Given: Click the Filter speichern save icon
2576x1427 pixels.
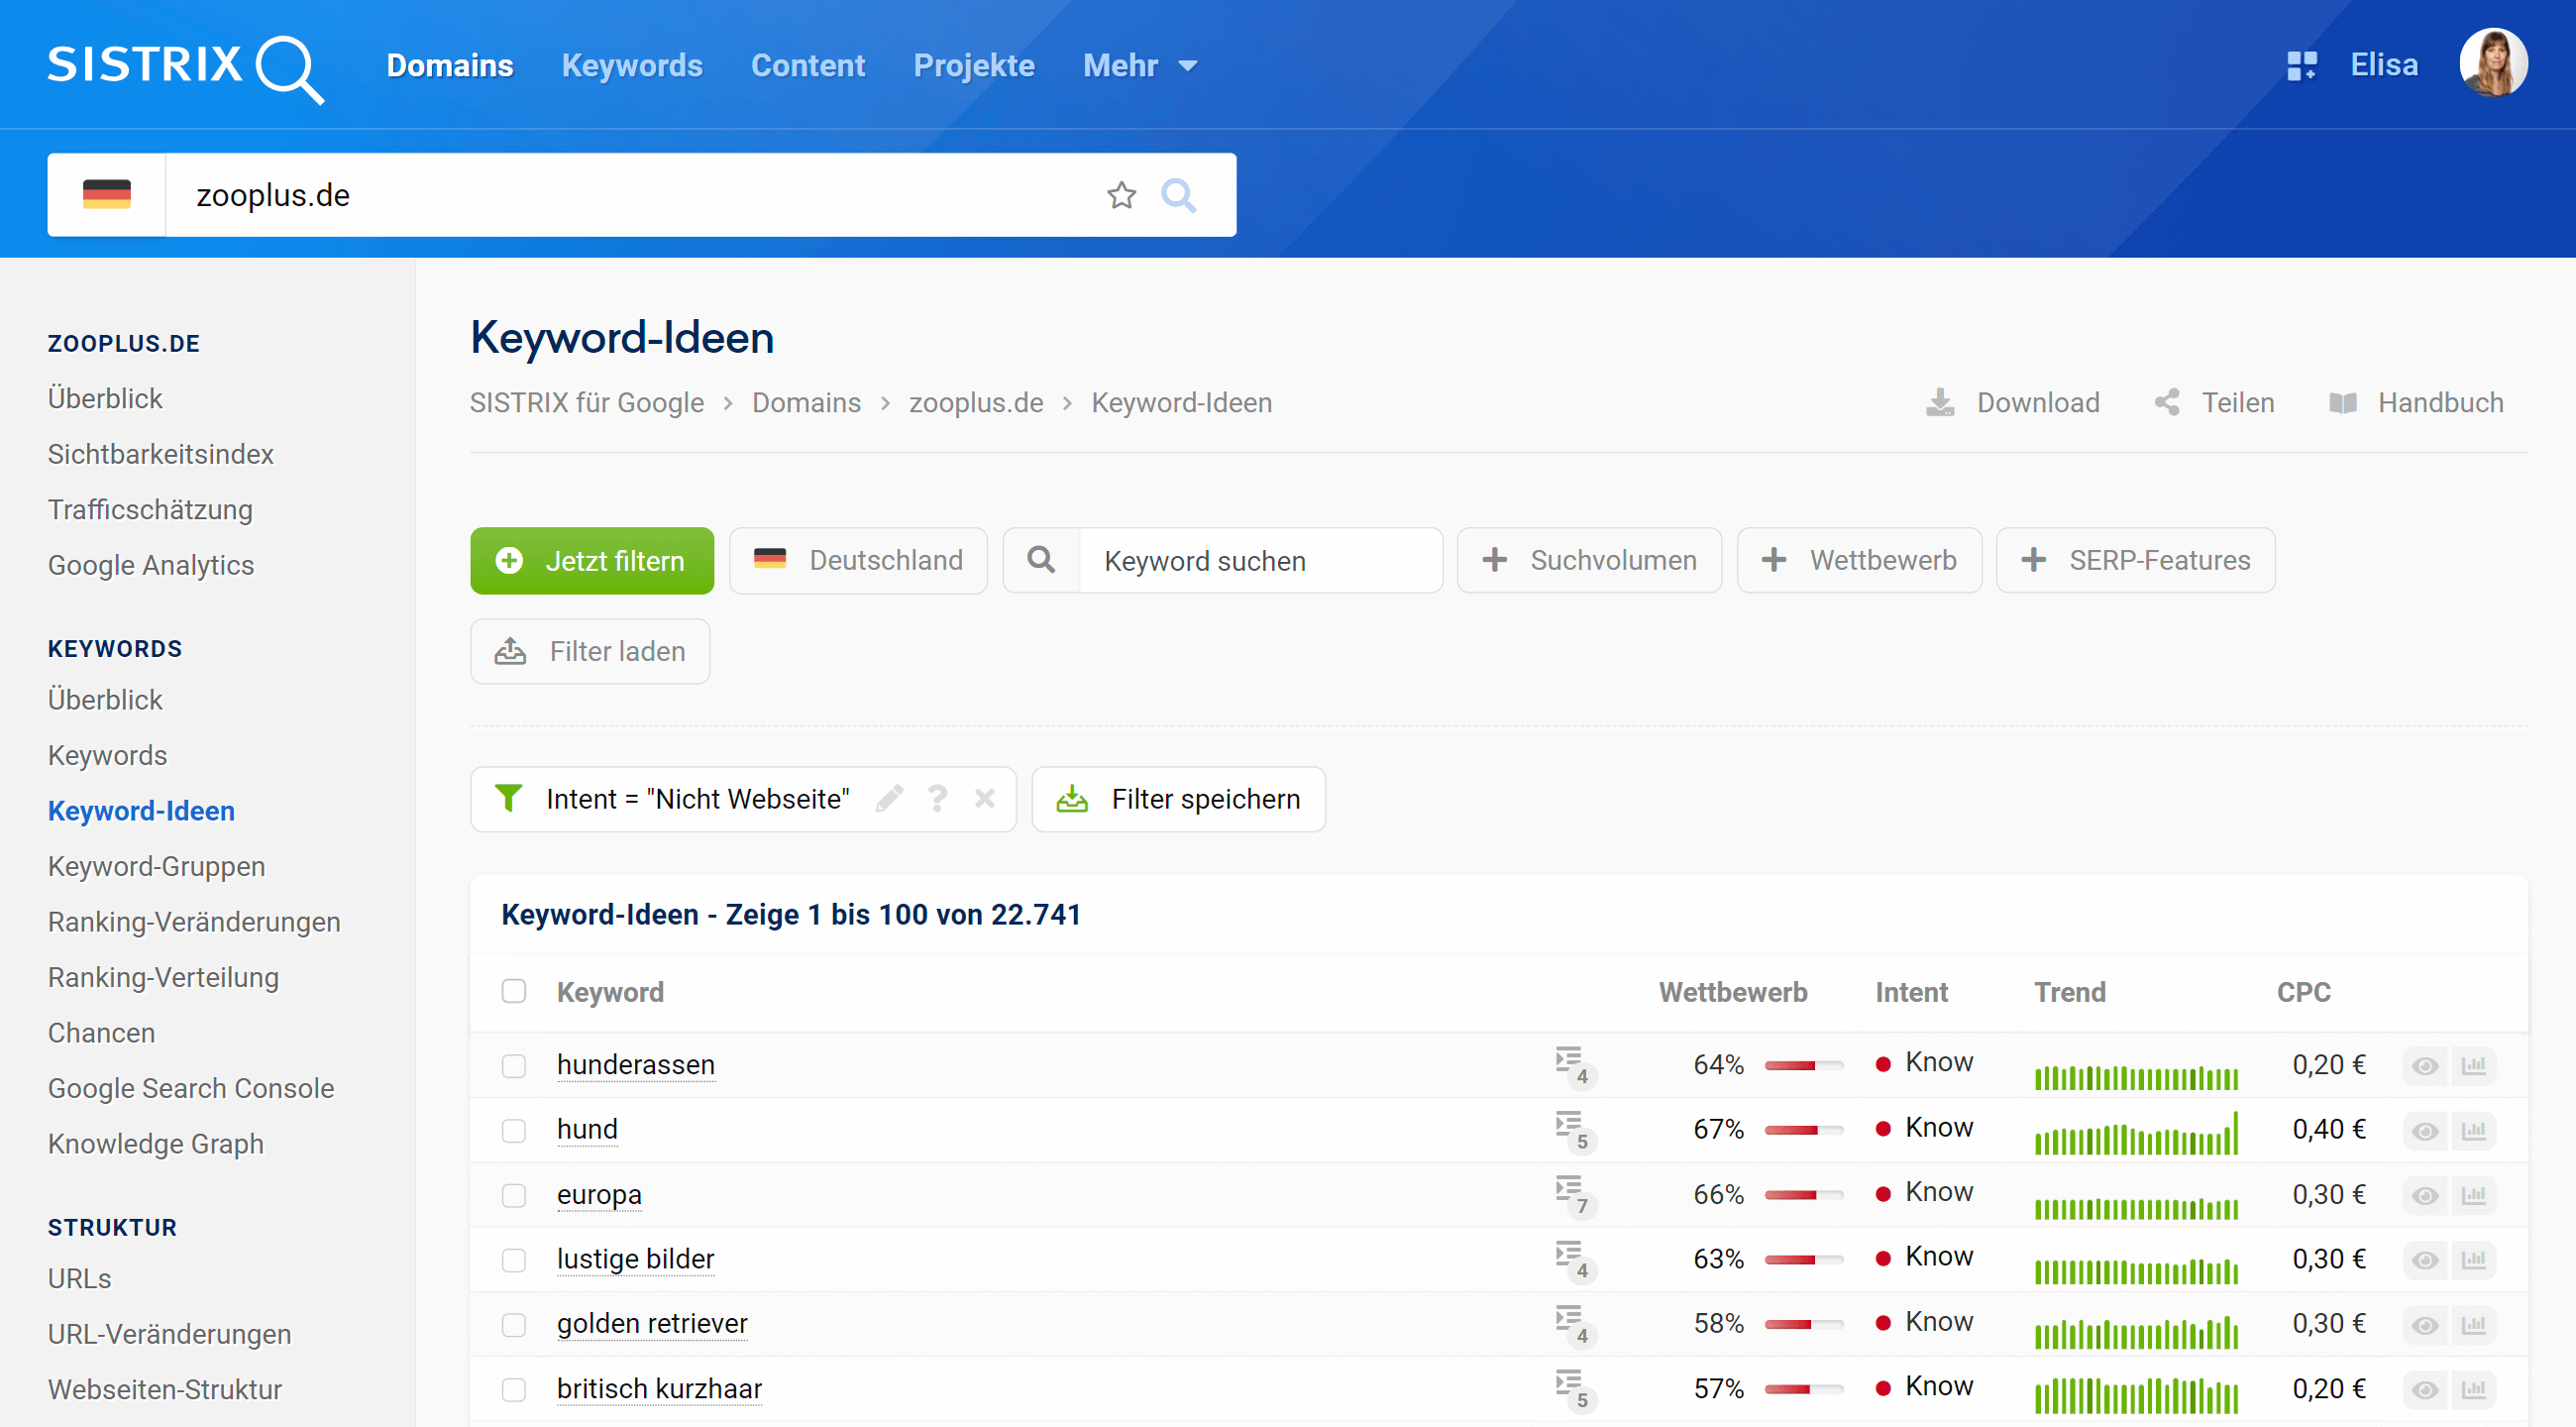Looking at the screenshot, I should point(1071,798).
